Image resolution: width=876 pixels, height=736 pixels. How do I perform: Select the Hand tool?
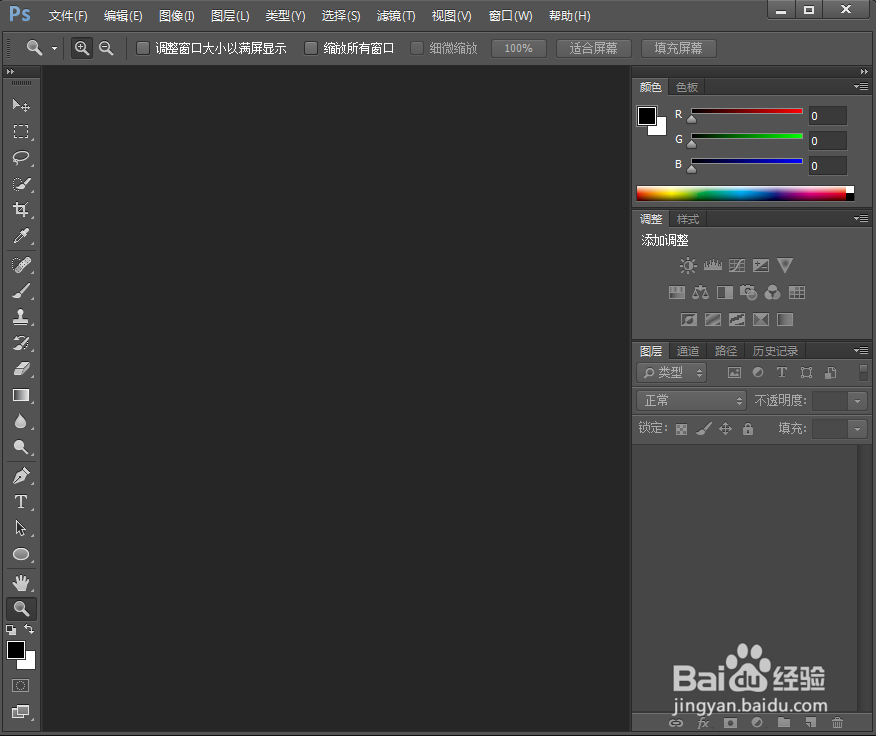pyautogui.click(x=21, y=583)
